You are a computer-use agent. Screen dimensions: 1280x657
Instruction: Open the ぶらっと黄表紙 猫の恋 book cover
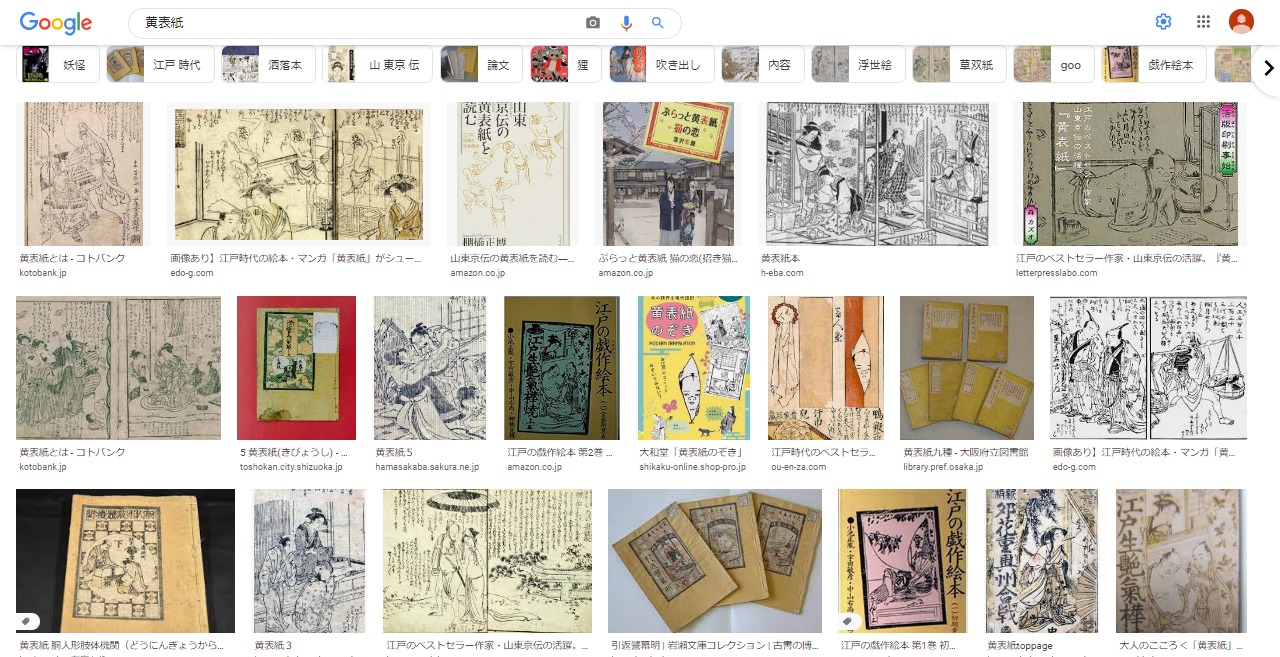coord(664,174)
